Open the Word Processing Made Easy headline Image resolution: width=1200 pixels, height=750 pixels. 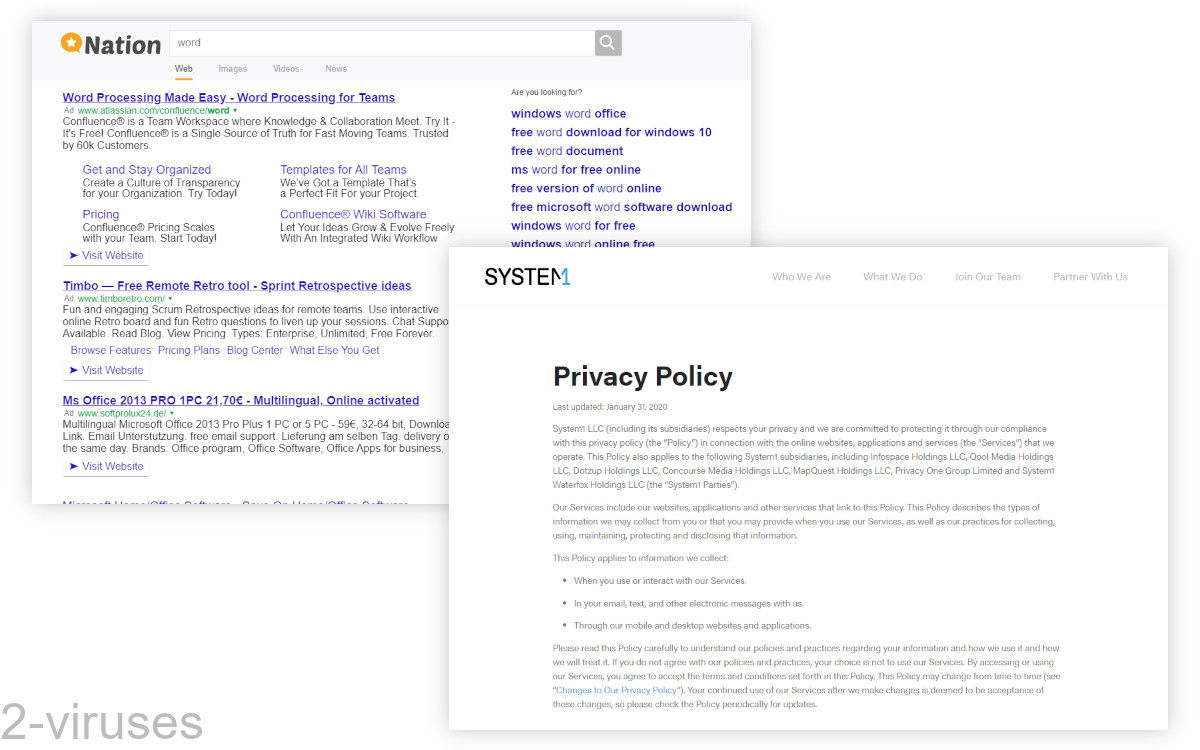[228, 97]
